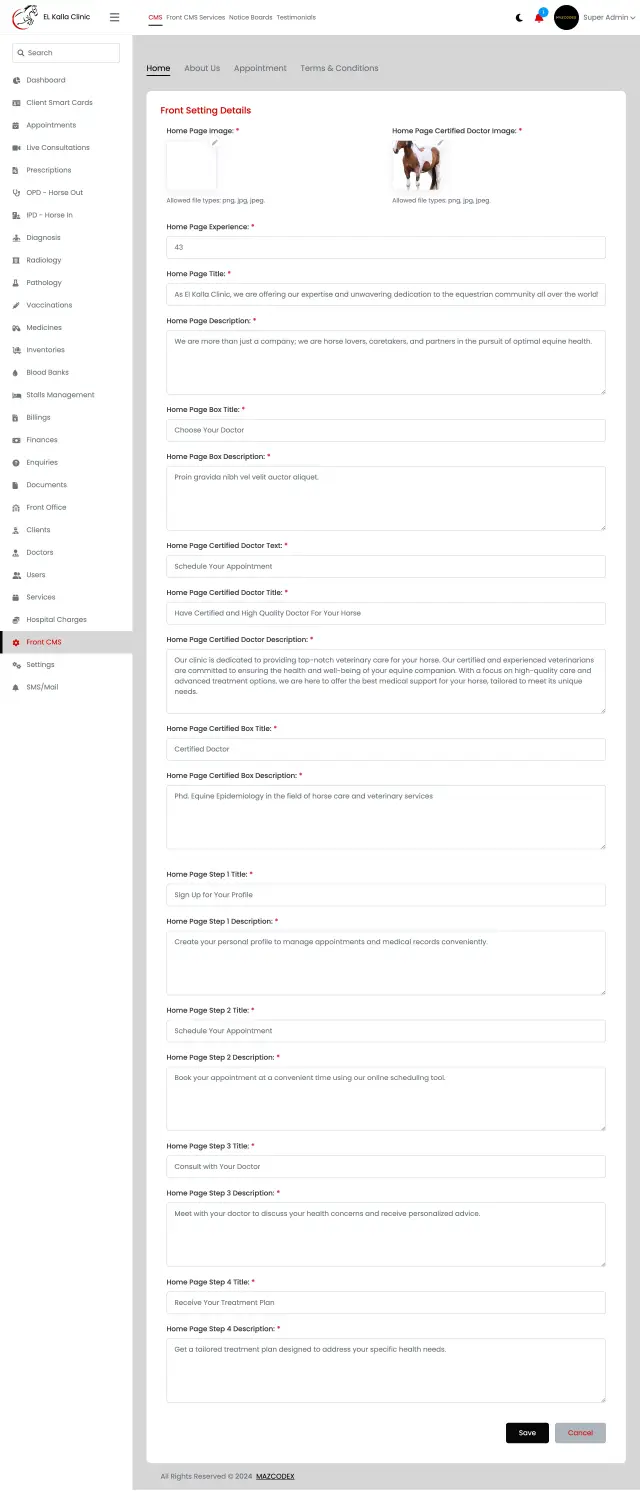This screenshot has height=1491, width=640.
Task: Click the Home Page Box Title field
Action: click(x=386, y=430)
